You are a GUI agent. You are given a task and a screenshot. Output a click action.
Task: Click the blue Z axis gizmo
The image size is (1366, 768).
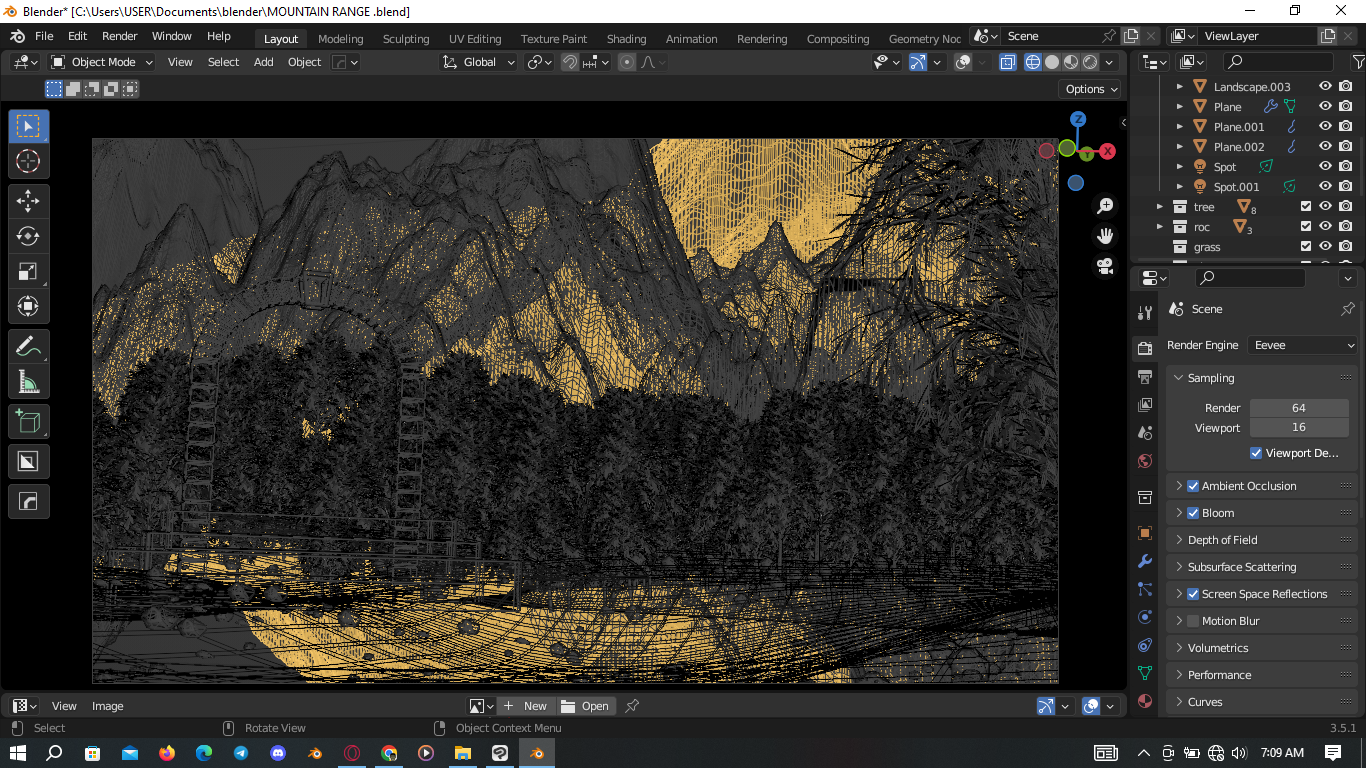(1078, 119)
